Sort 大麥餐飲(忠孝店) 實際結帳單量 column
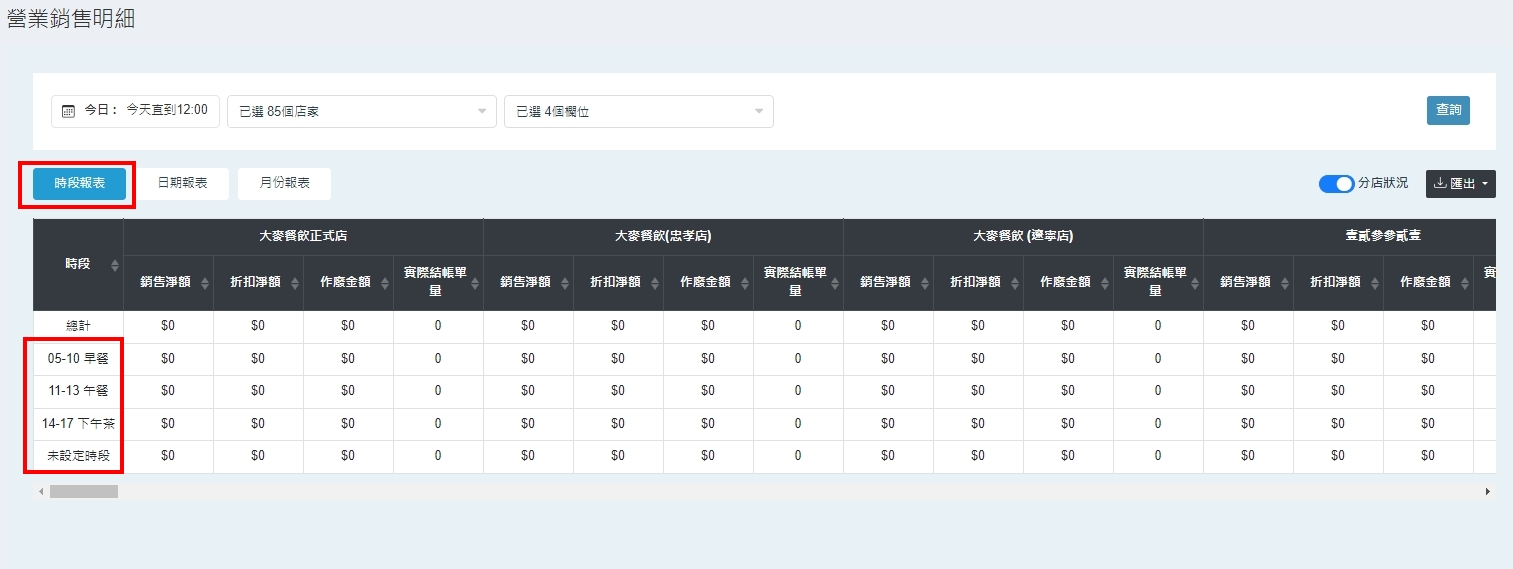1513x569 pixels. pyautogui.click(x=835, y=283)
